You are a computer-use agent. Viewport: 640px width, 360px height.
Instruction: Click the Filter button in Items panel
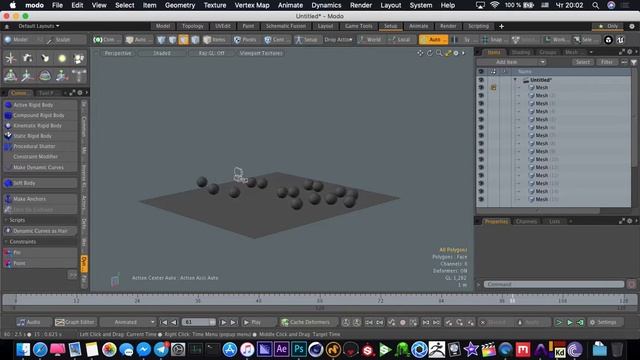[x=607, y=62]
